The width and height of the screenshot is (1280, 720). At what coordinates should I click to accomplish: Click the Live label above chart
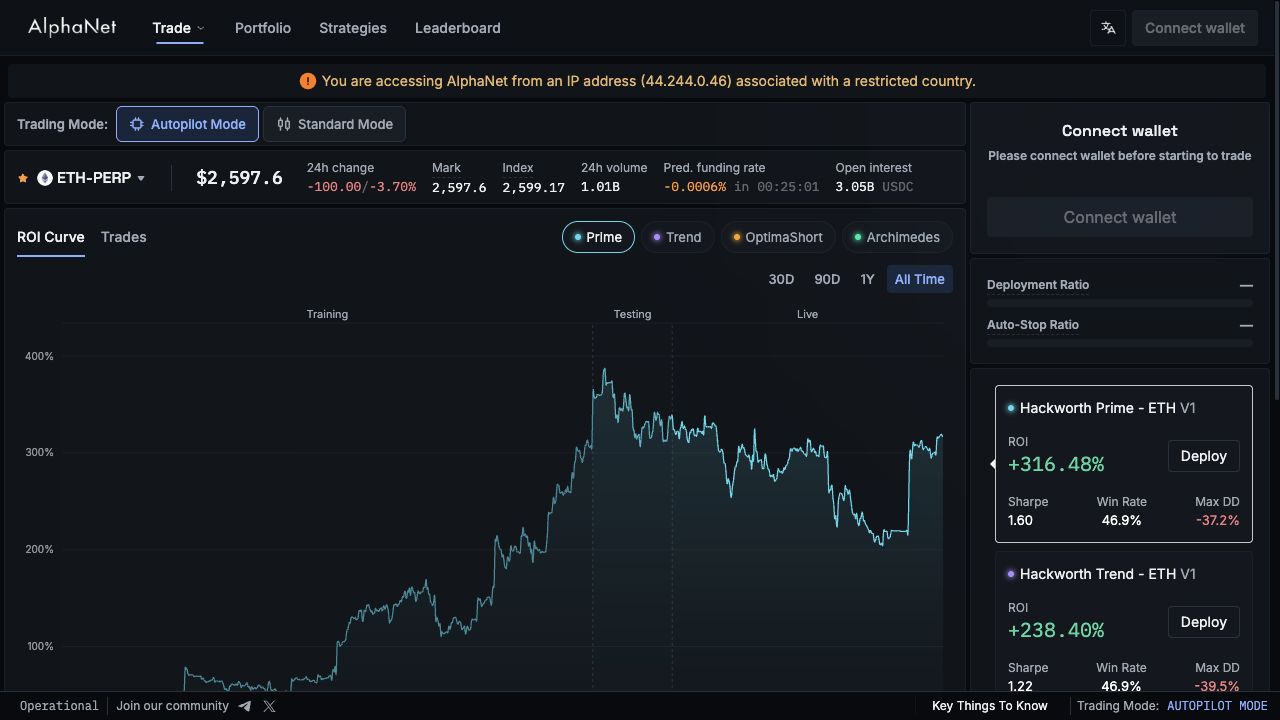coord(807,314)
